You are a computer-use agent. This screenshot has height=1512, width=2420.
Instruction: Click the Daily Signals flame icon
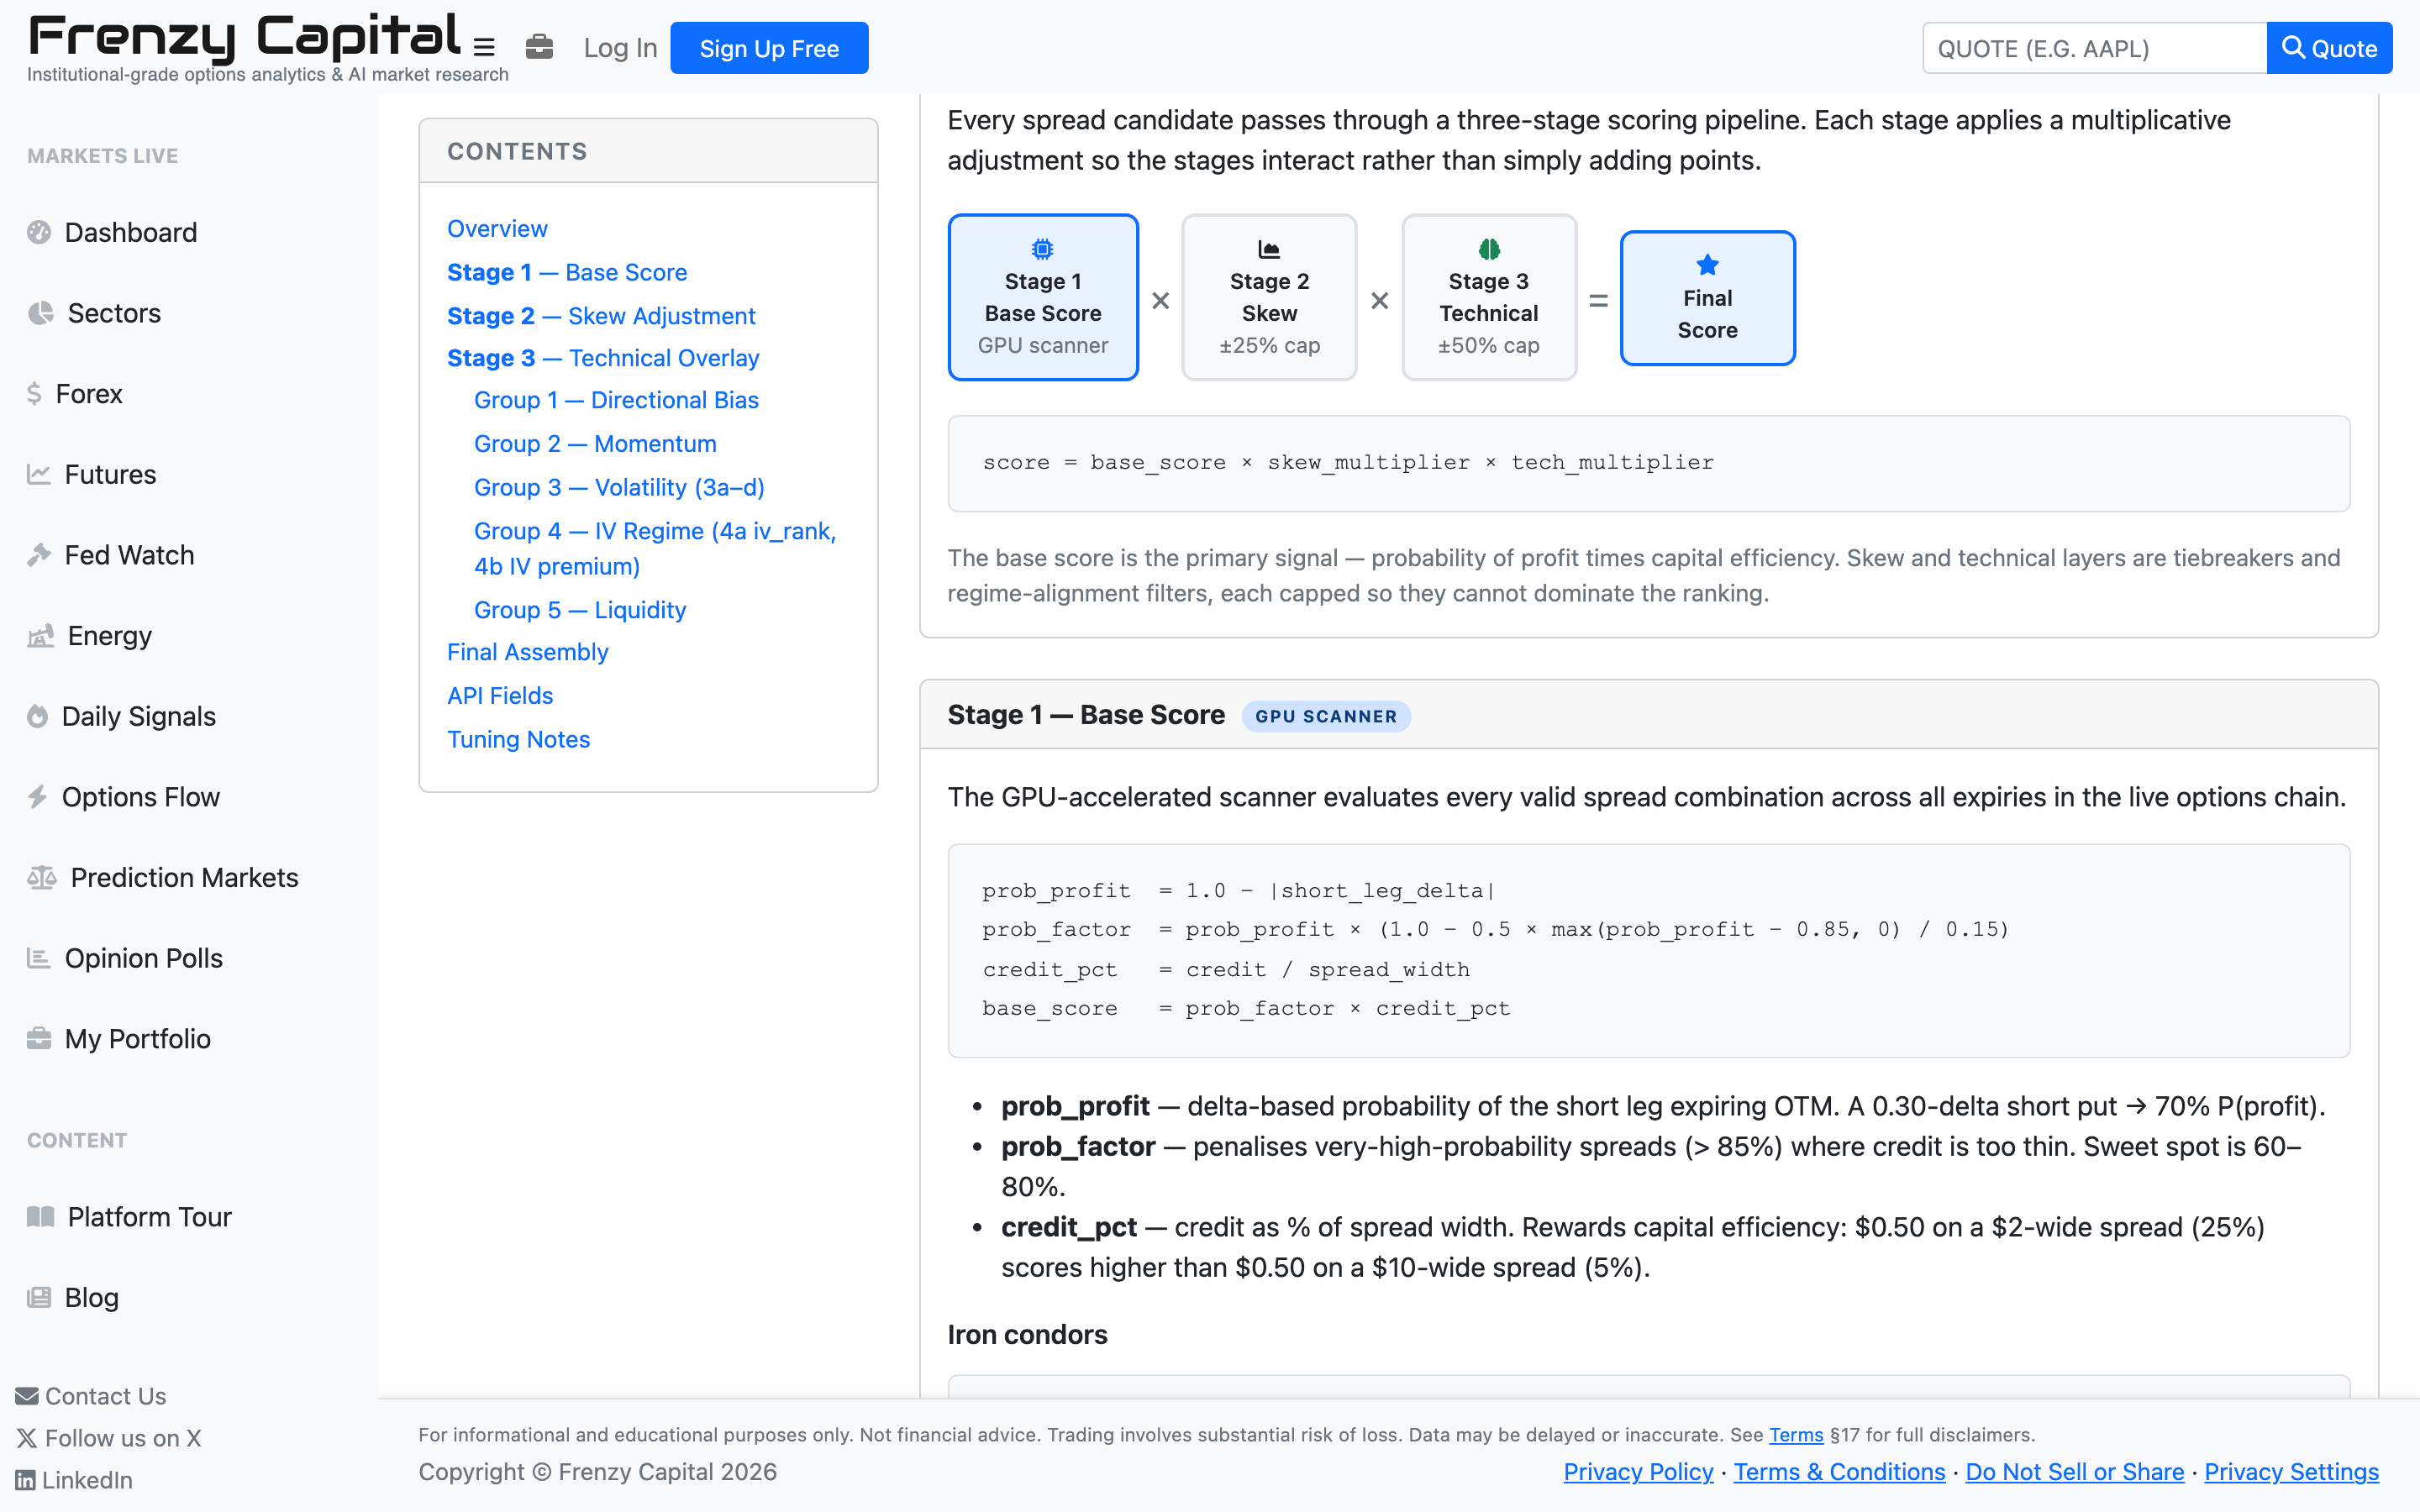tap(37, 716)
